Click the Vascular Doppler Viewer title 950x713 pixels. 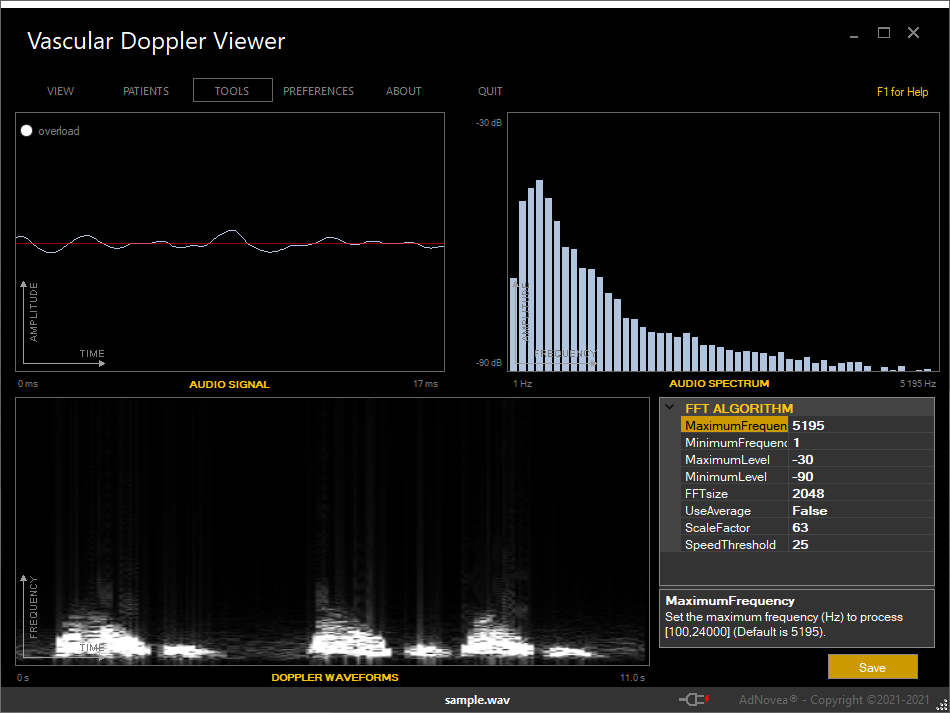pyautogui.click(x=156, y=41)
